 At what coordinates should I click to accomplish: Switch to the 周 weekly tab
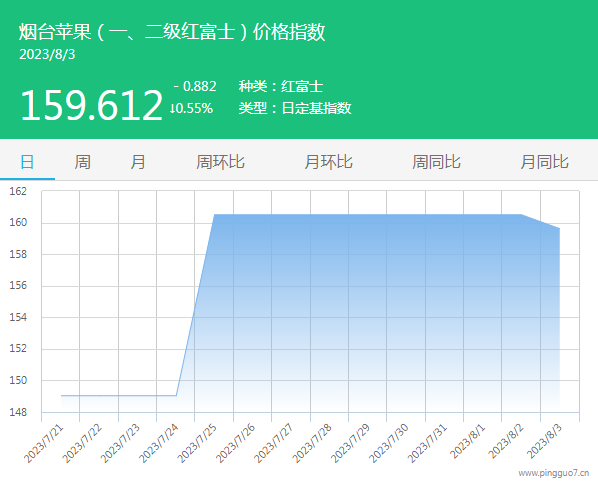click(82, 162)
